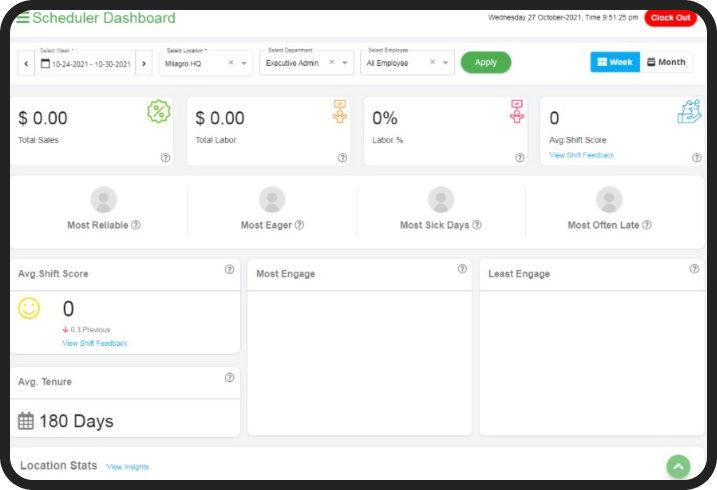The width and height of the screenshot is (717, 490).
Task: Open help icon next to Most Sick Days
Action: click(x=477, y=225)
